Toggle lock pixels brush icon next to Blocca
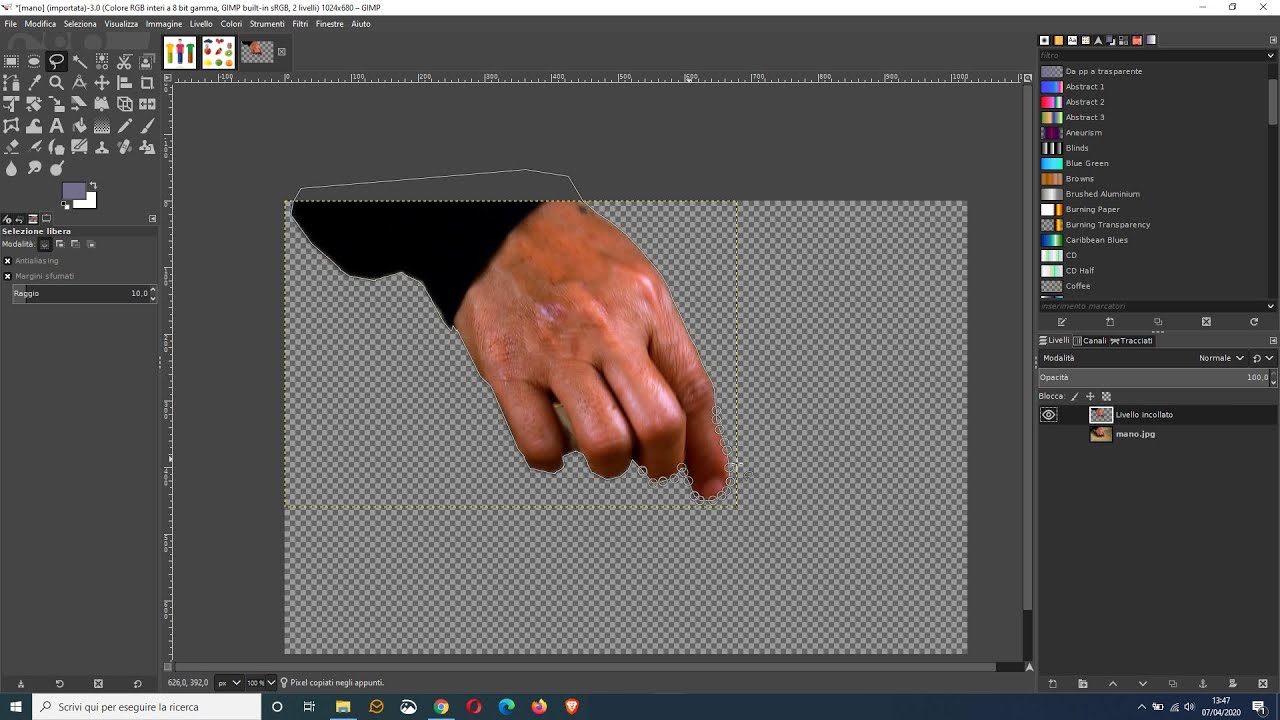Screen dimensions: 1280x720 click(1076, 397)
